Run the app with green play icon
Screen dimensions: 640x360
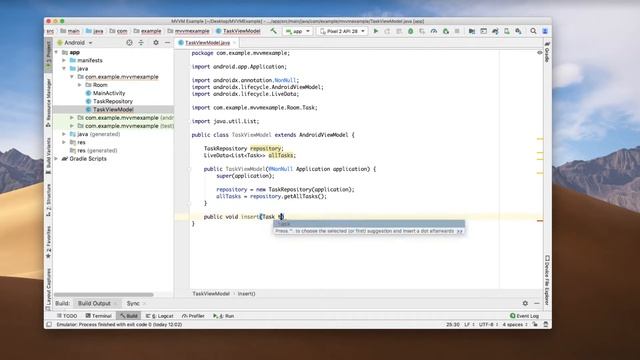pos(376,31)
